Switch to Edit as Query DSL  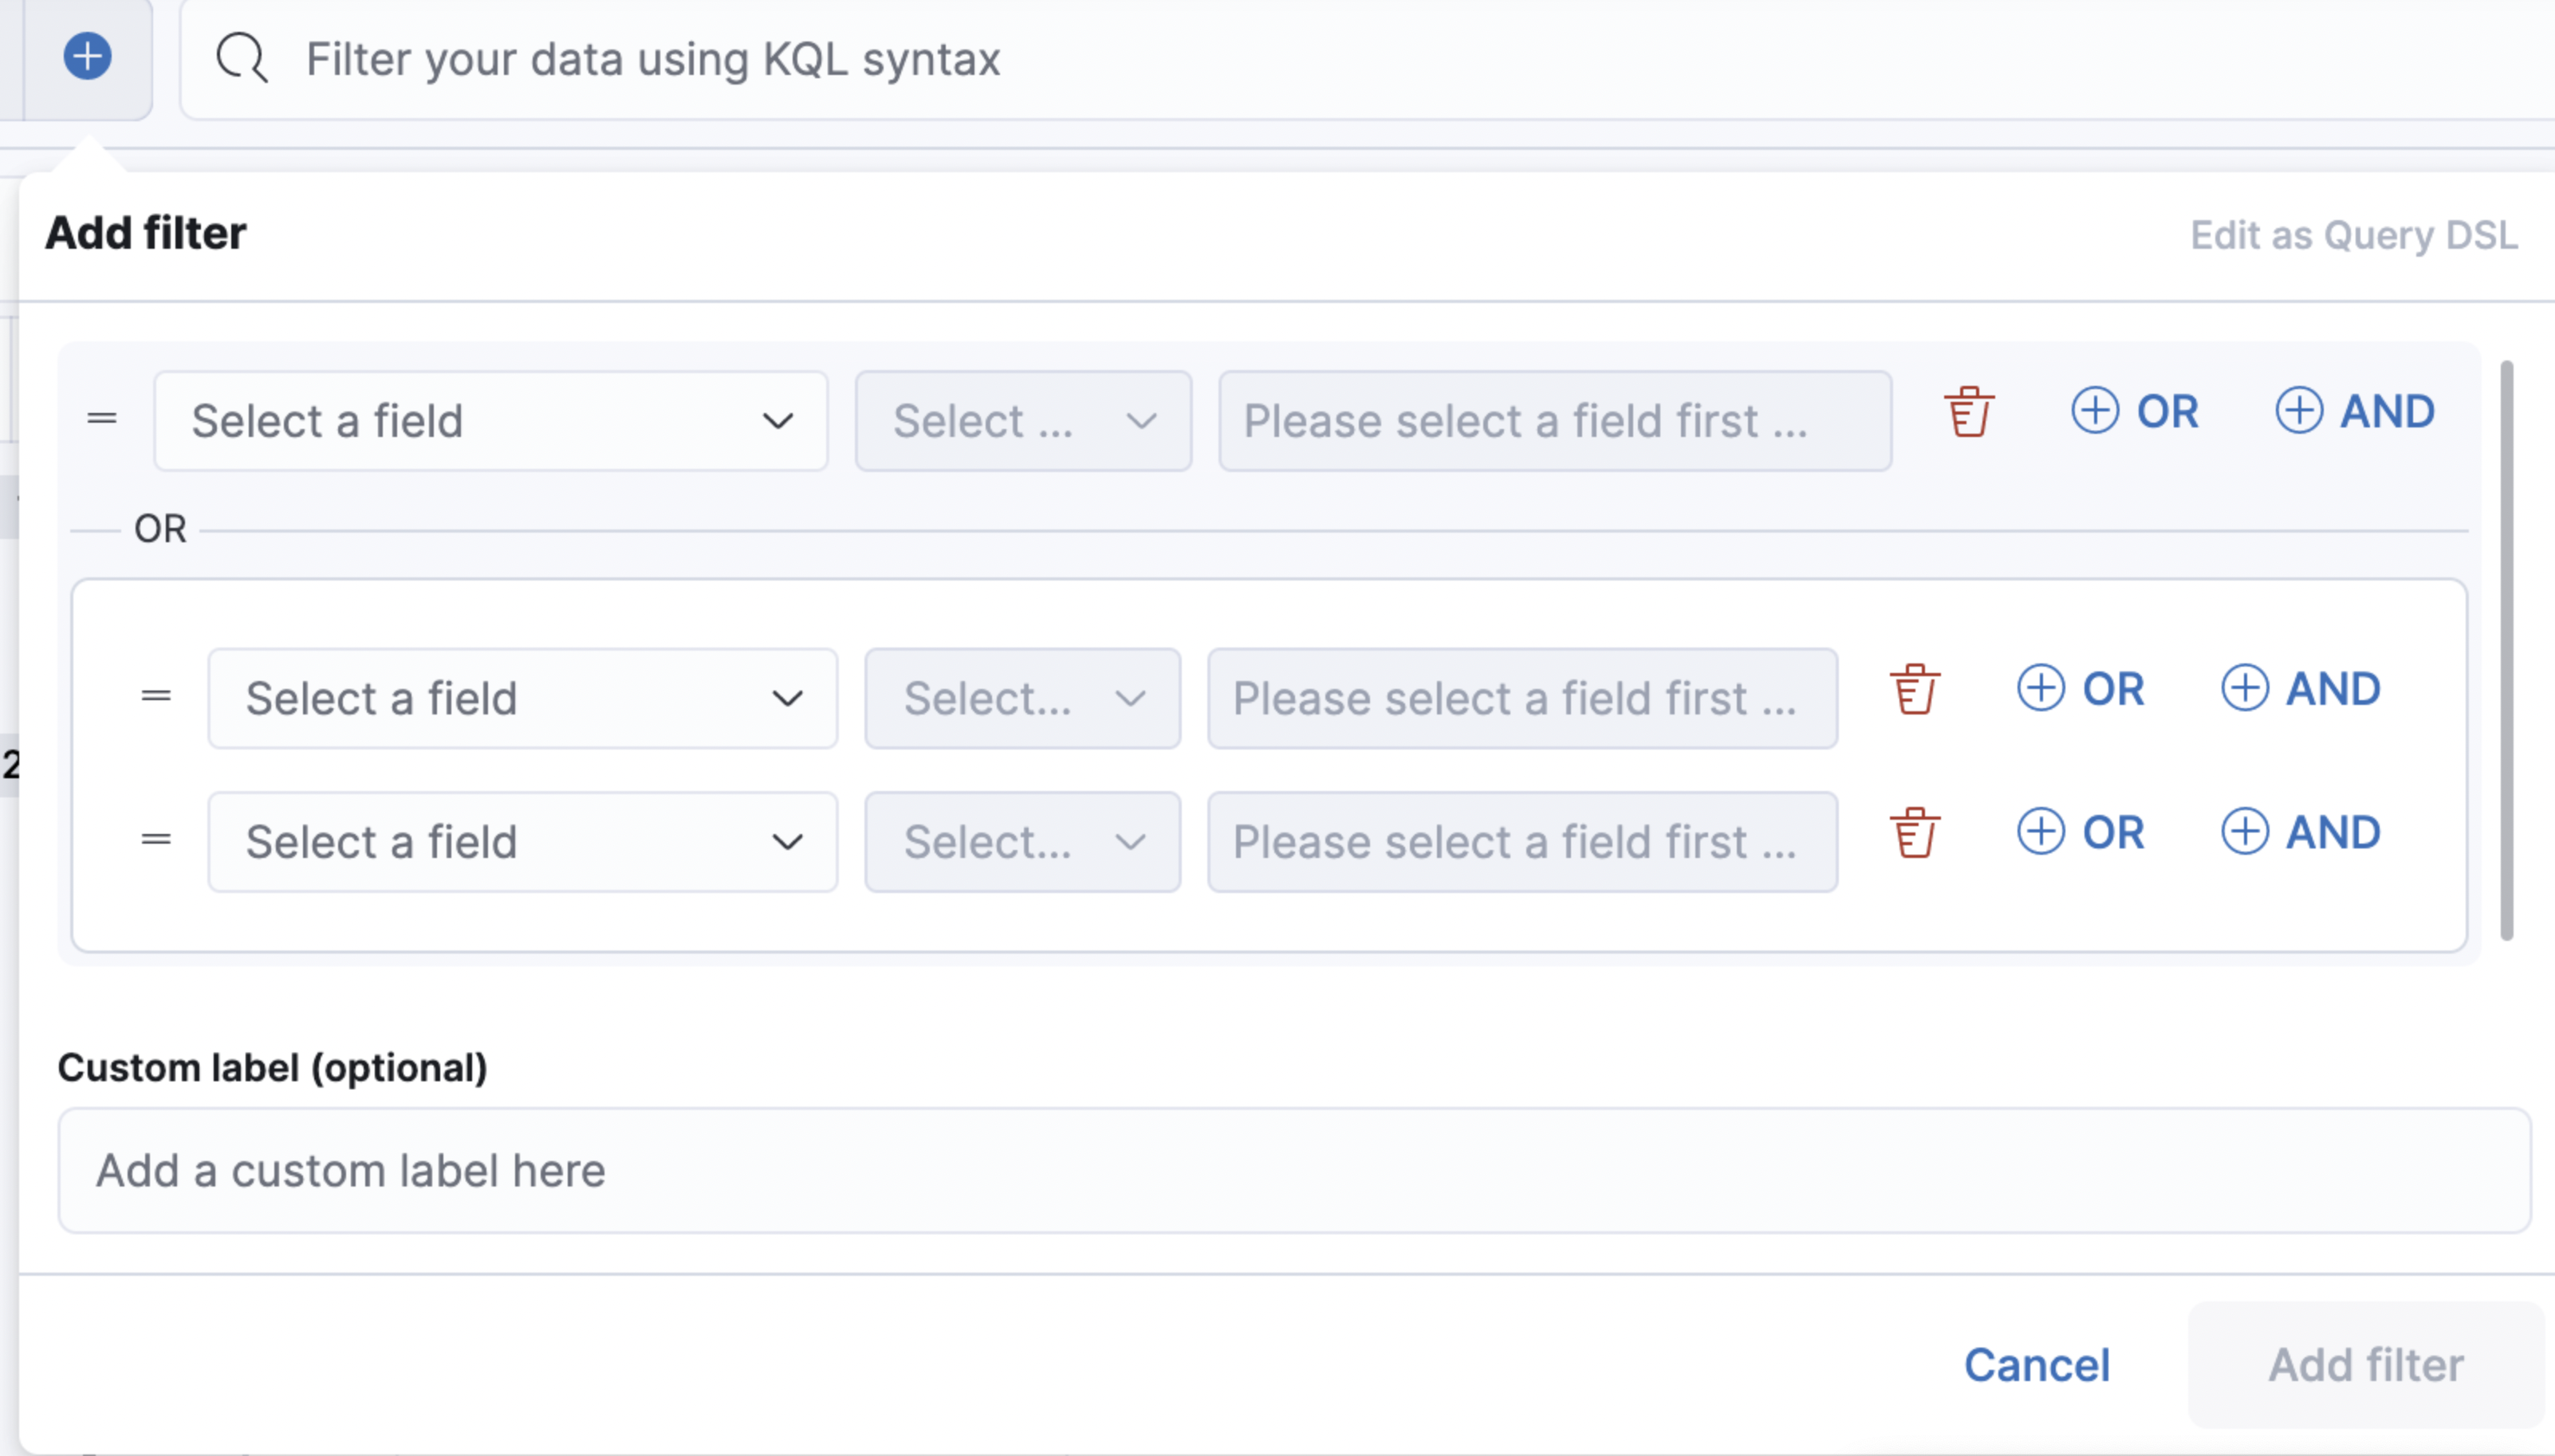coord(2354,235)
